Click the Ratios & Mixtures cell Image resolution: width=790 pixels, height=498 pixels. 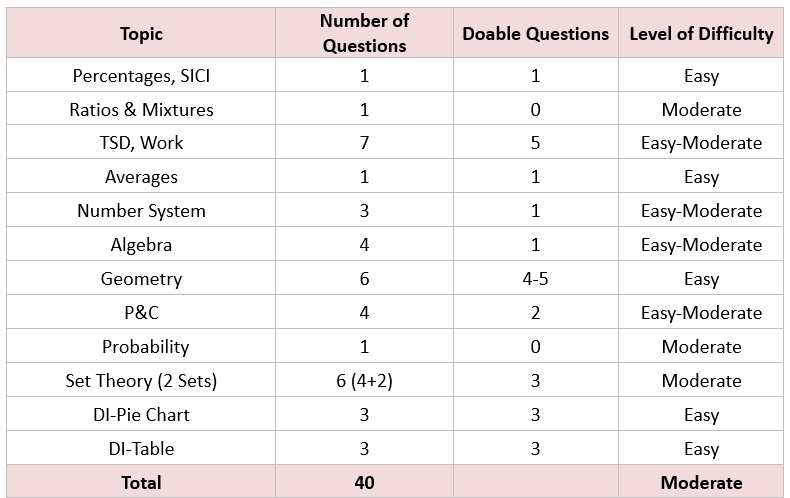tap(141, 109)
